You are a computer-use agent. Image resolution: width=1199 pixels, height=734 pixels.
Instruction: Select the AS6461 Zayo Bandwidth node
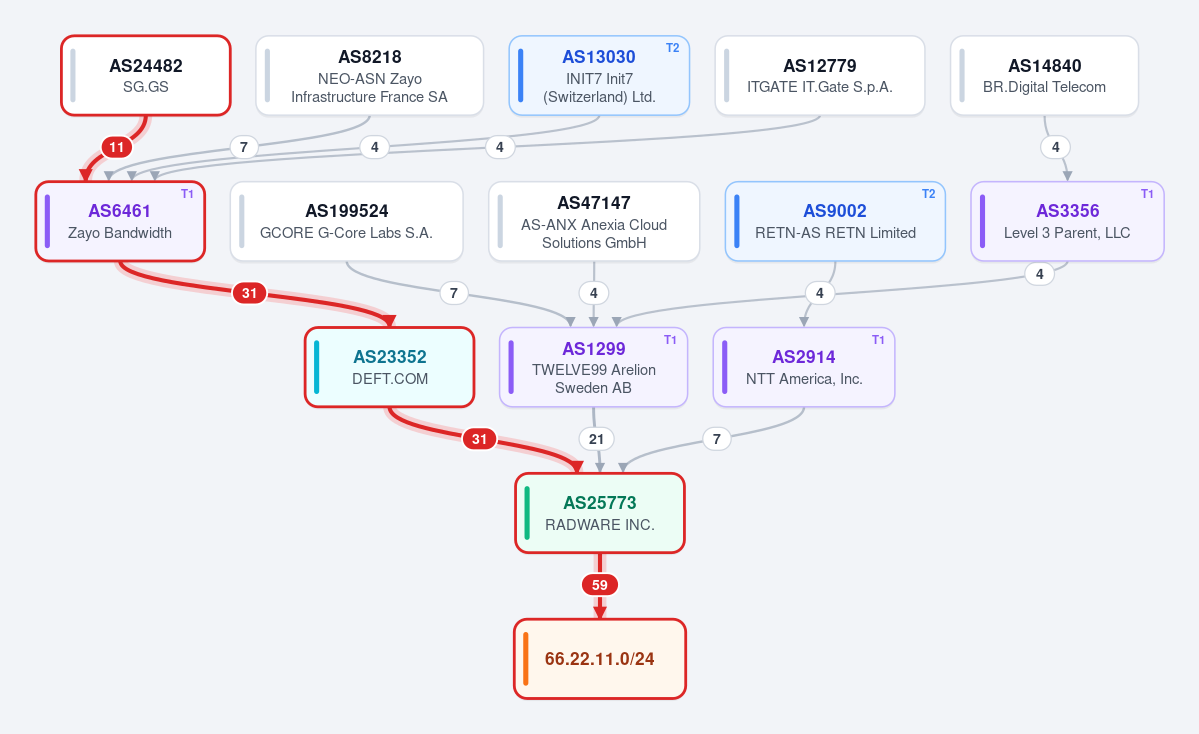coord(120,222)
